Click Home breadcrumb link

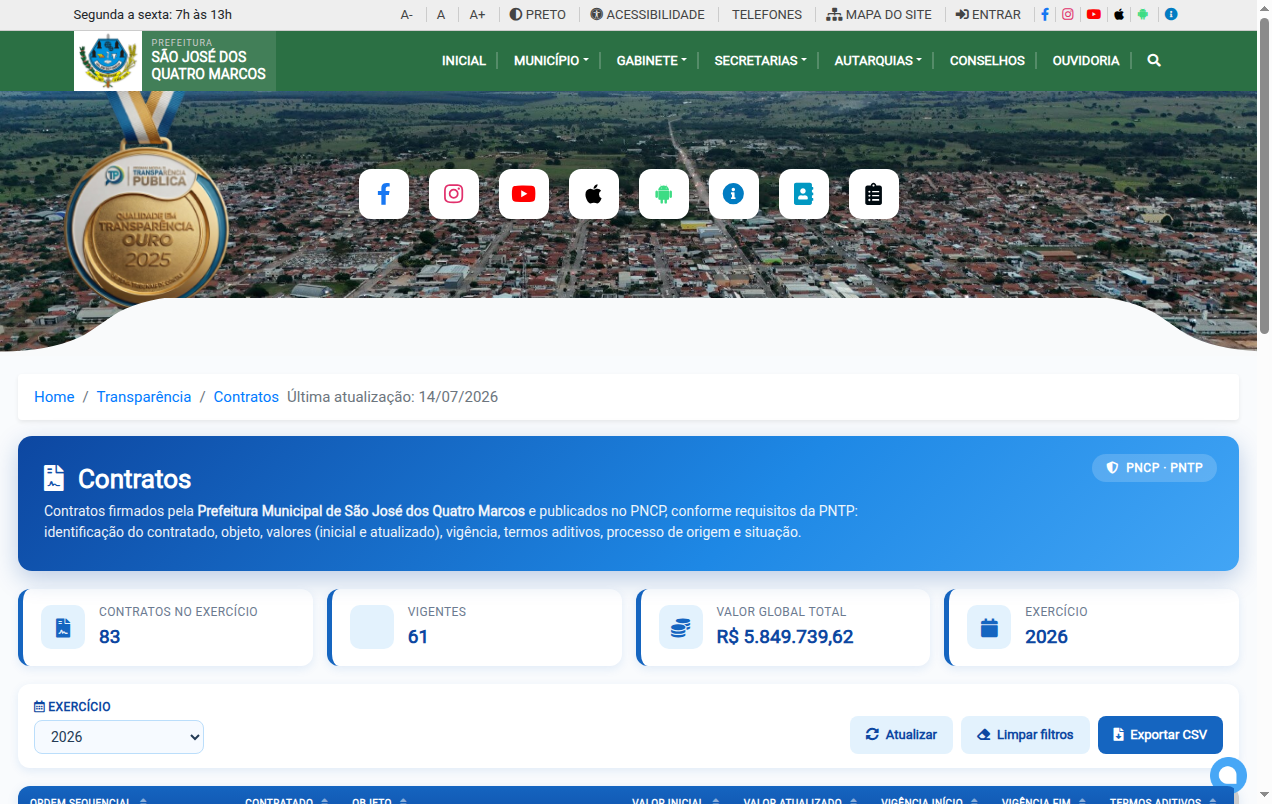[54, 397]
